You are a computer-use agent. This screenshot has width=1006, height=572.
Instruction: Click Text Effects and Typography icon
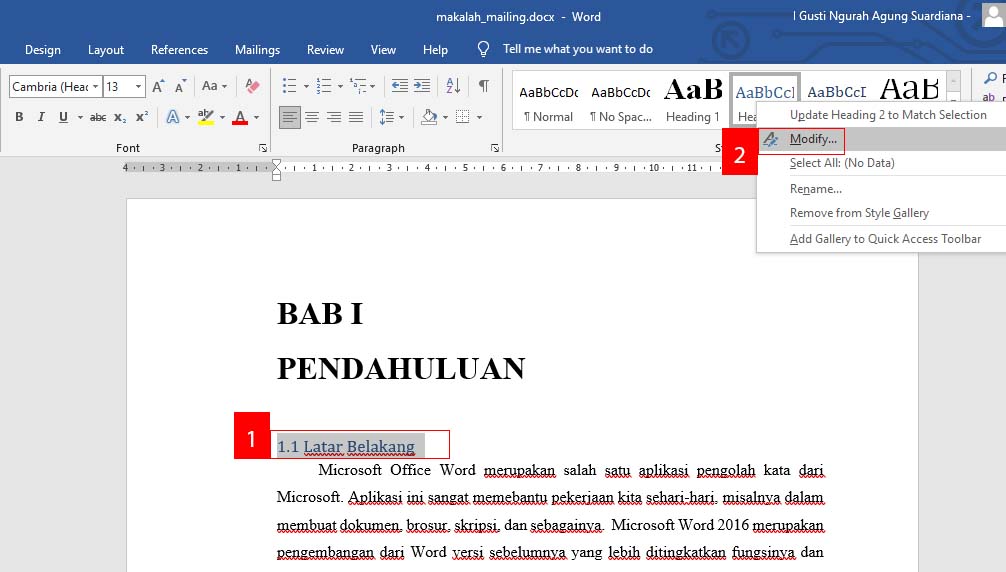[x=173, y=117]
